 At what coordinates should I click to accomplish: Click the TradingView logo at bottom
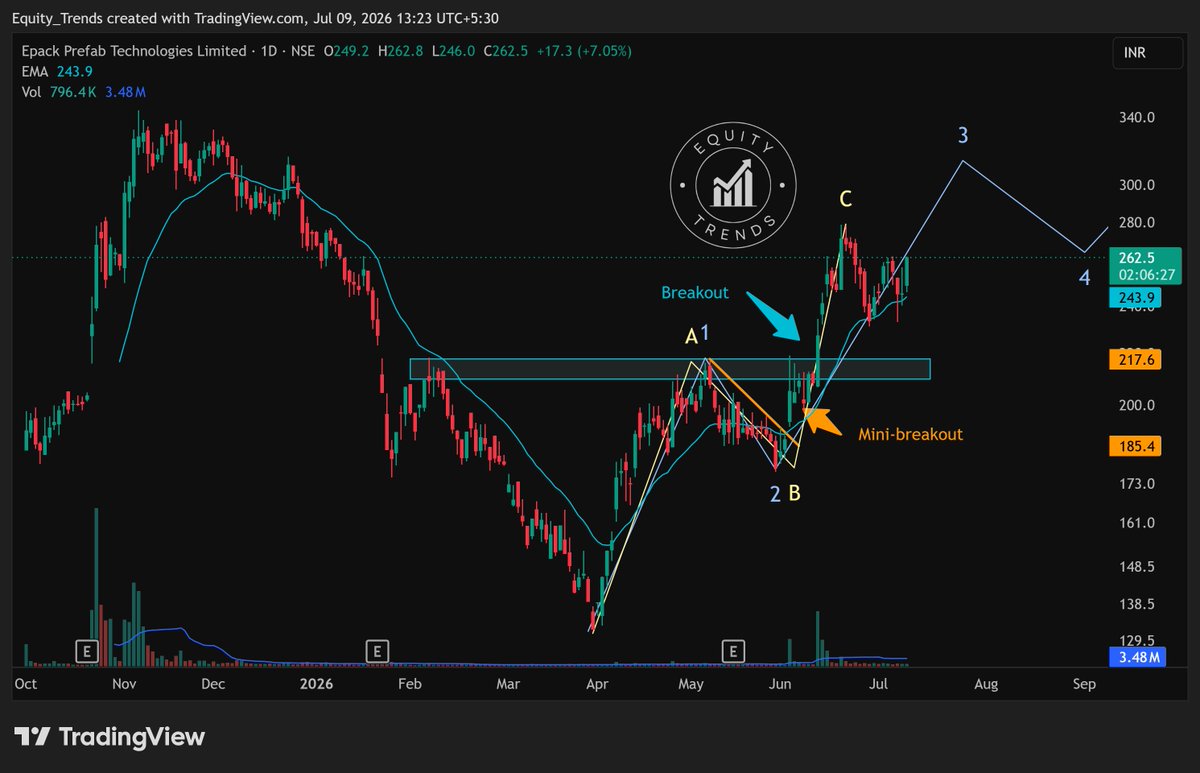click(x=109, y=737)
